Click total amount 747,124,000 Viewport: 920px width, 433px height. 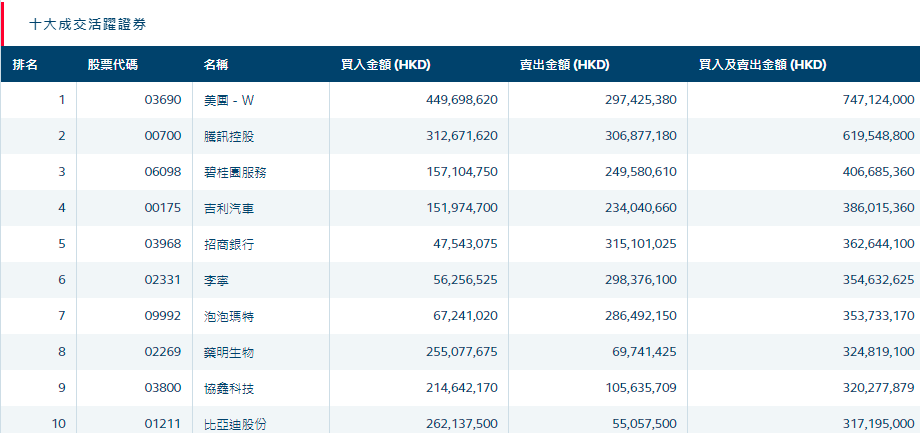[x=878, y=100]
